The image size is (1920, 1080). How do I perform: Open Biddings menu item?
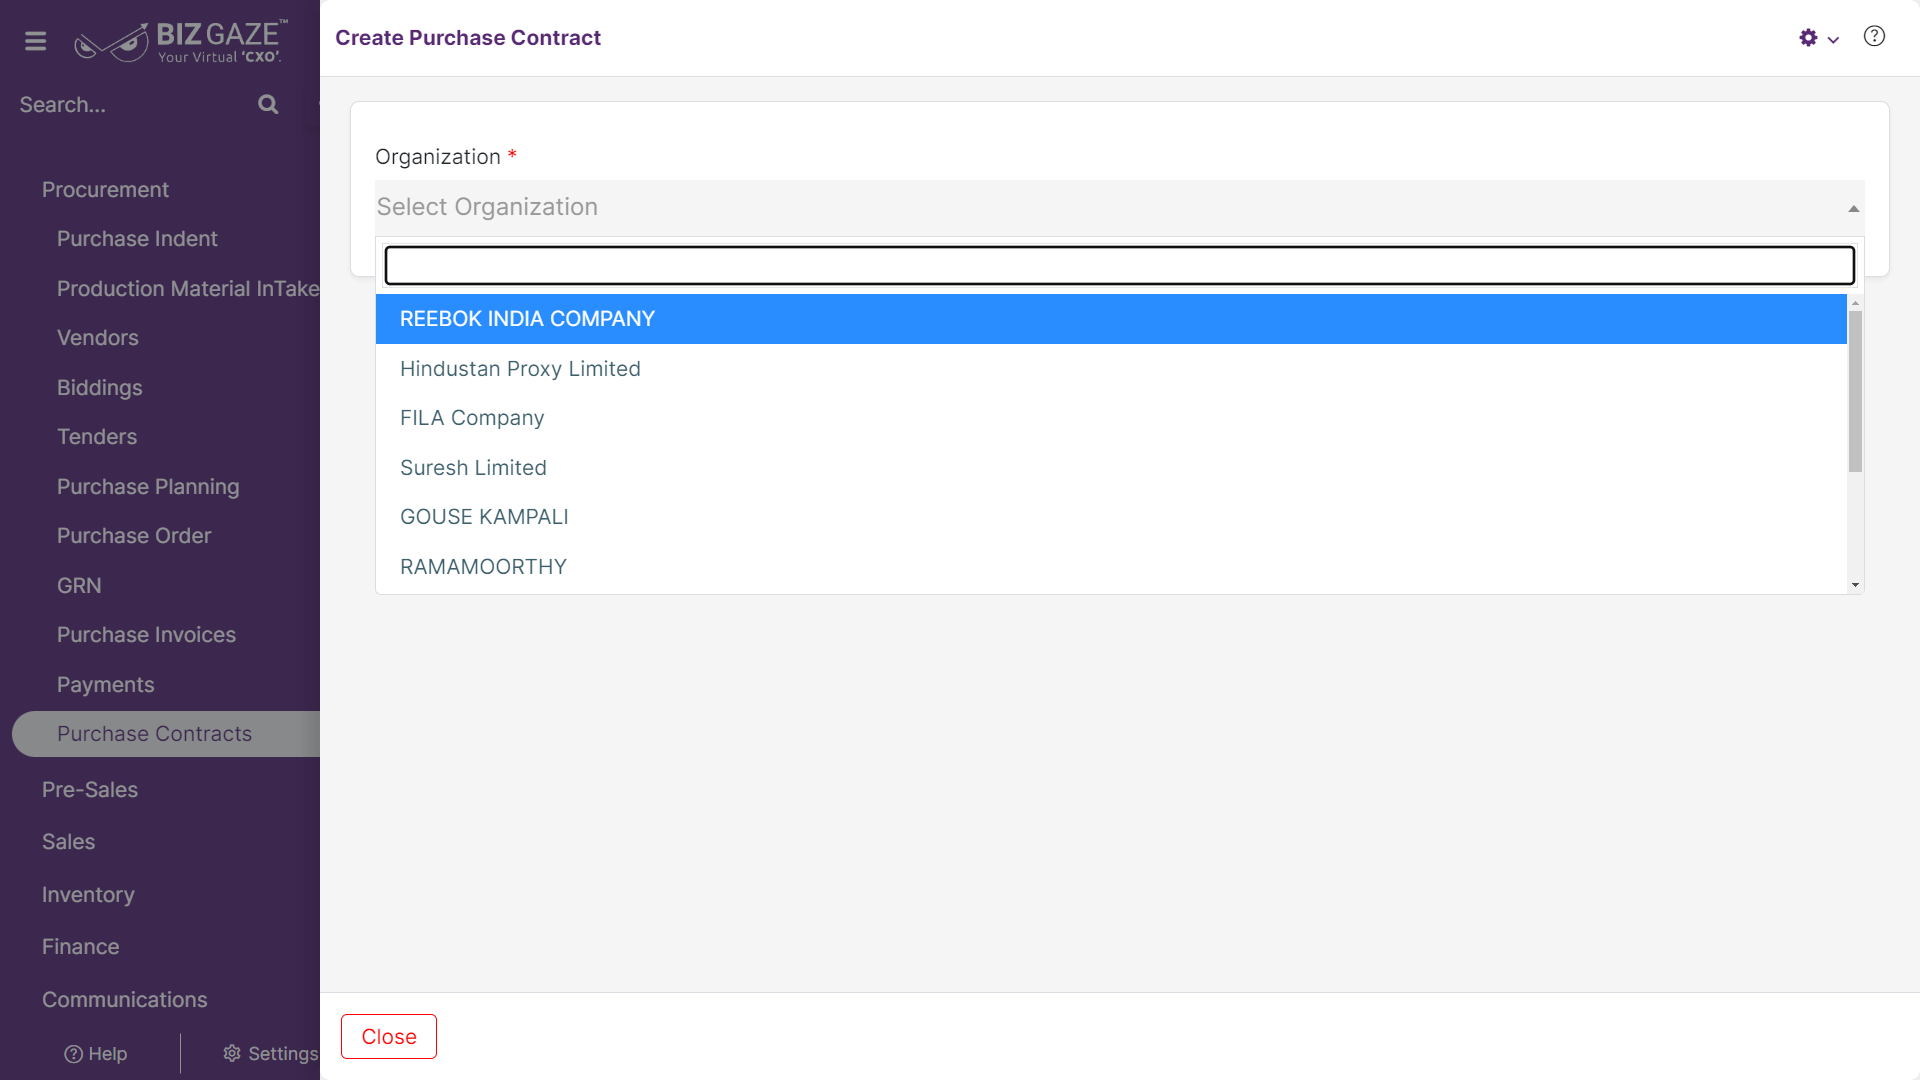[x=100, y=388]
